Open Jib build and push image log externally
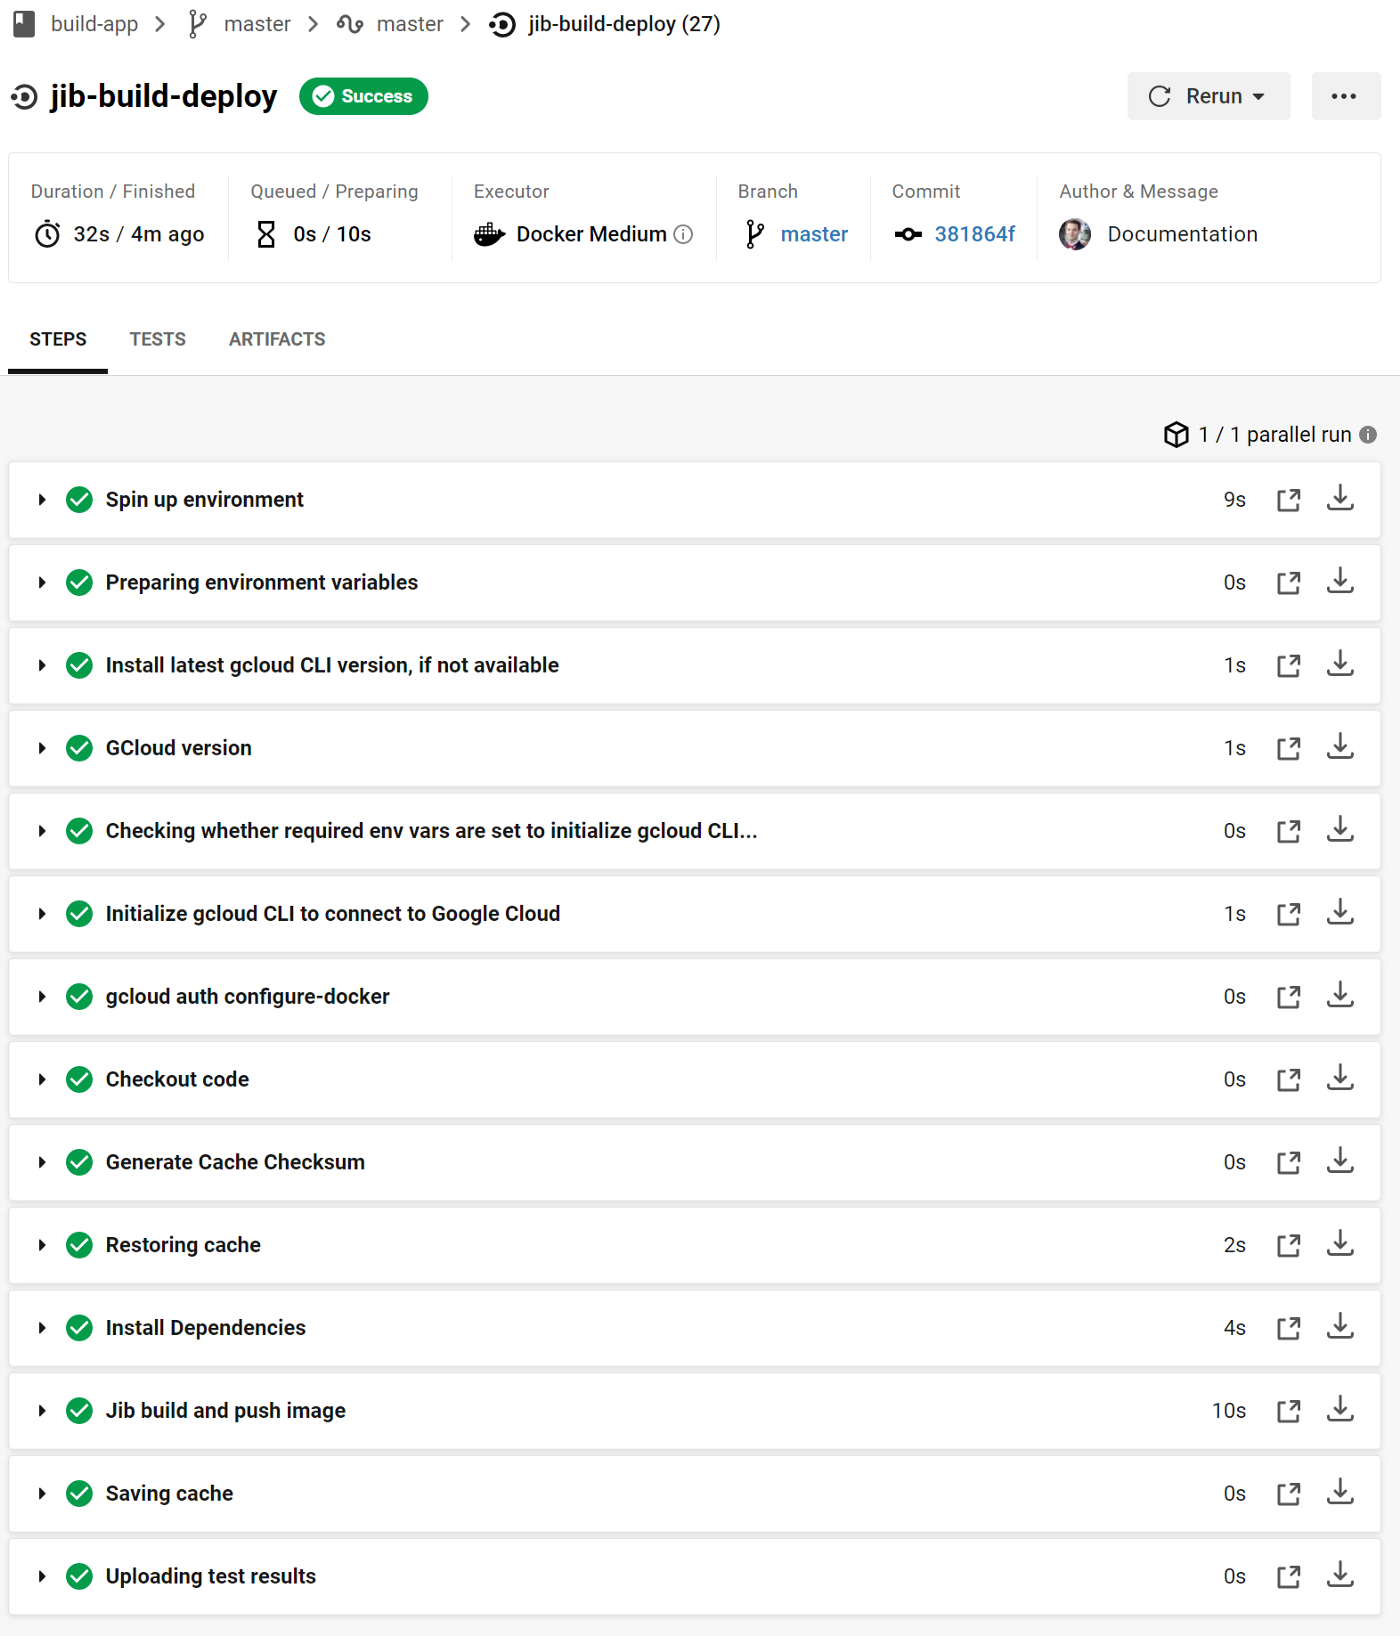 tap(1288, 1411)
